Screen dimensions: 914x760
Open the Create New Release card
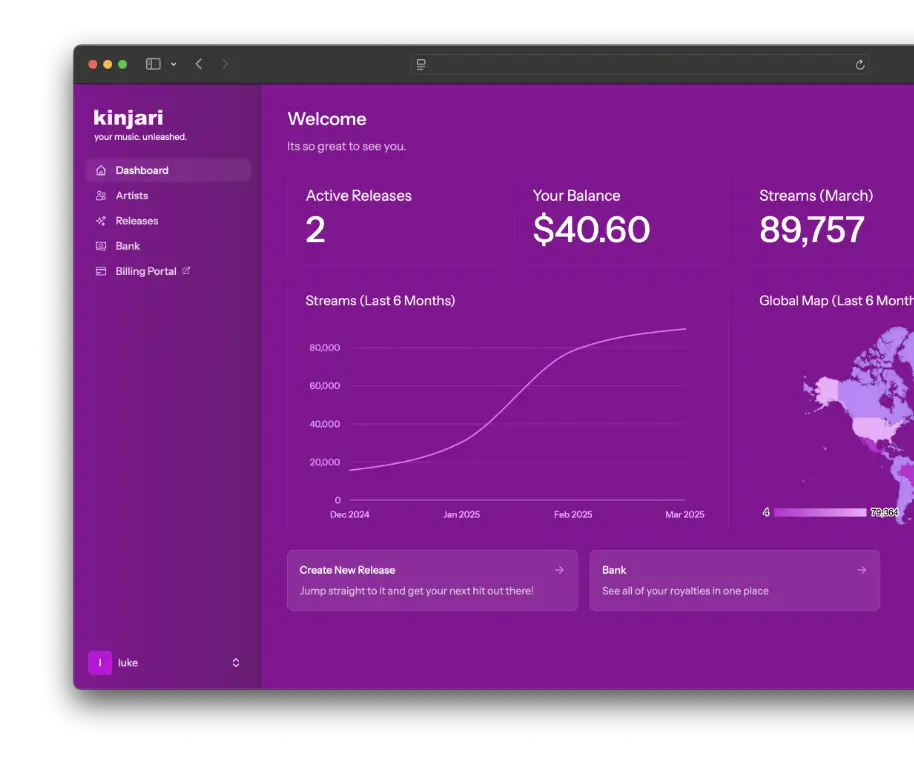point(432,580)
